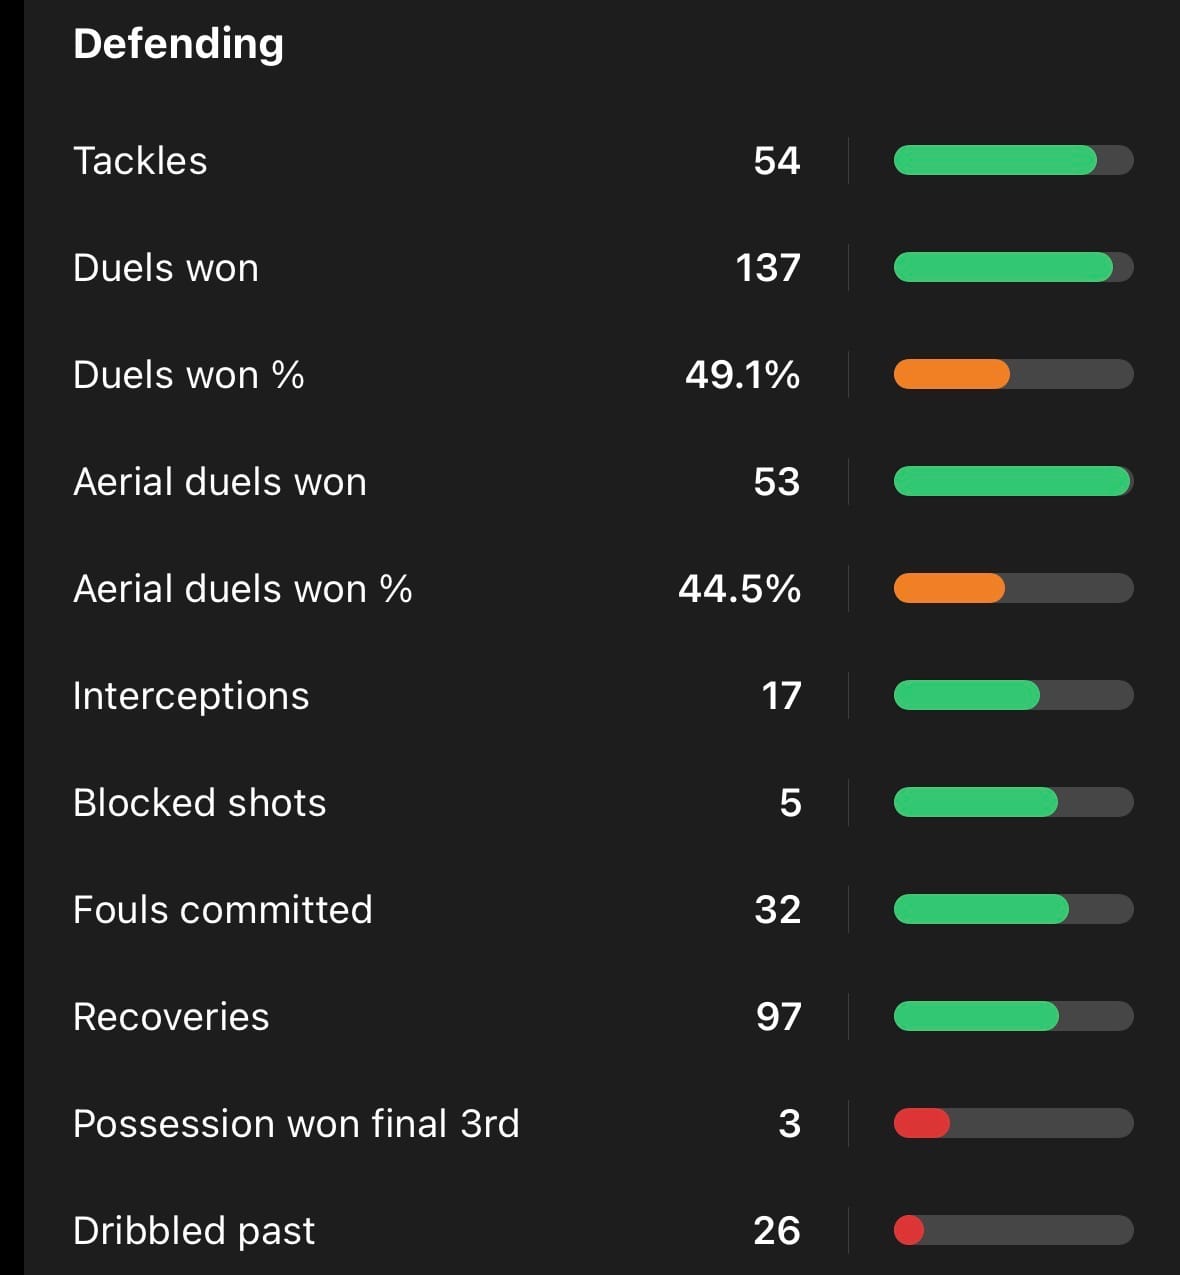Click the Recoveries value 97
Image resolution: width=1180 pixels, height=1275 pixels.
click(778, 1017)
